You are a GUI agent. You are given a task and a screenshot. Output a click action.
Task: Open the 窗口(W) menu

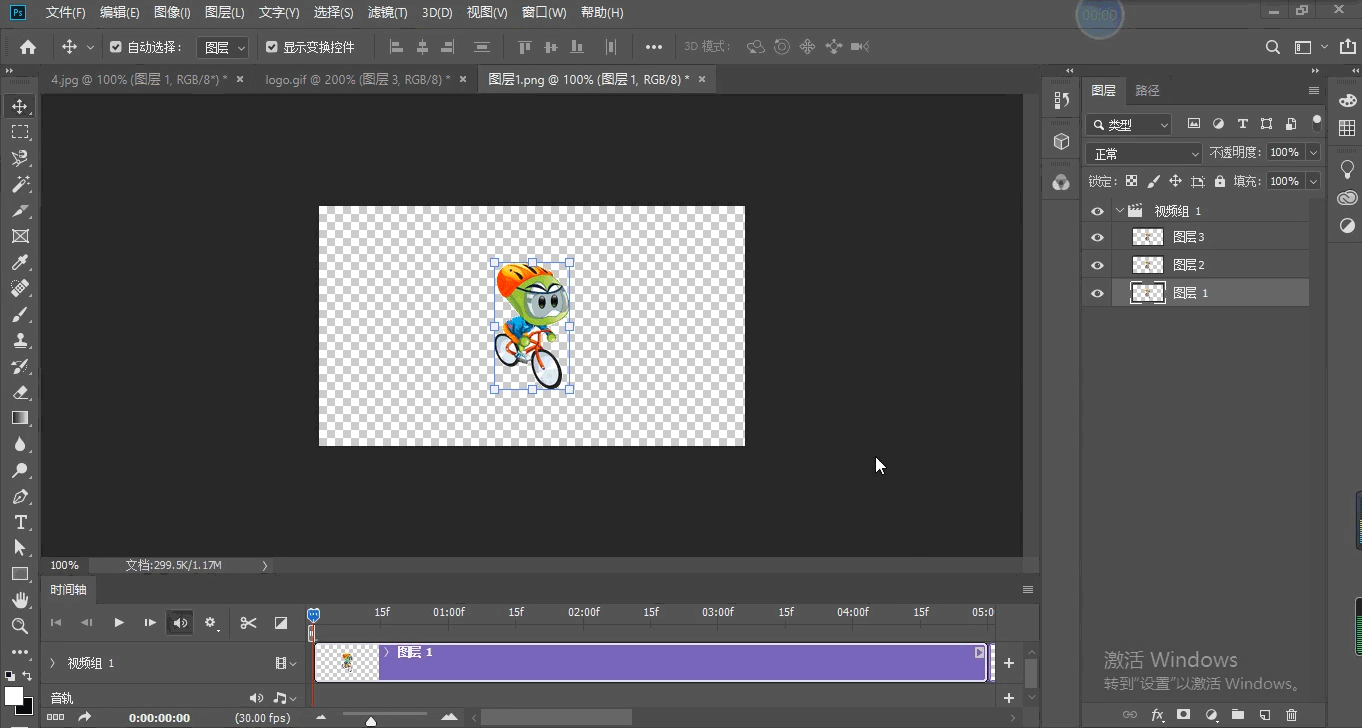pos(544,13)
